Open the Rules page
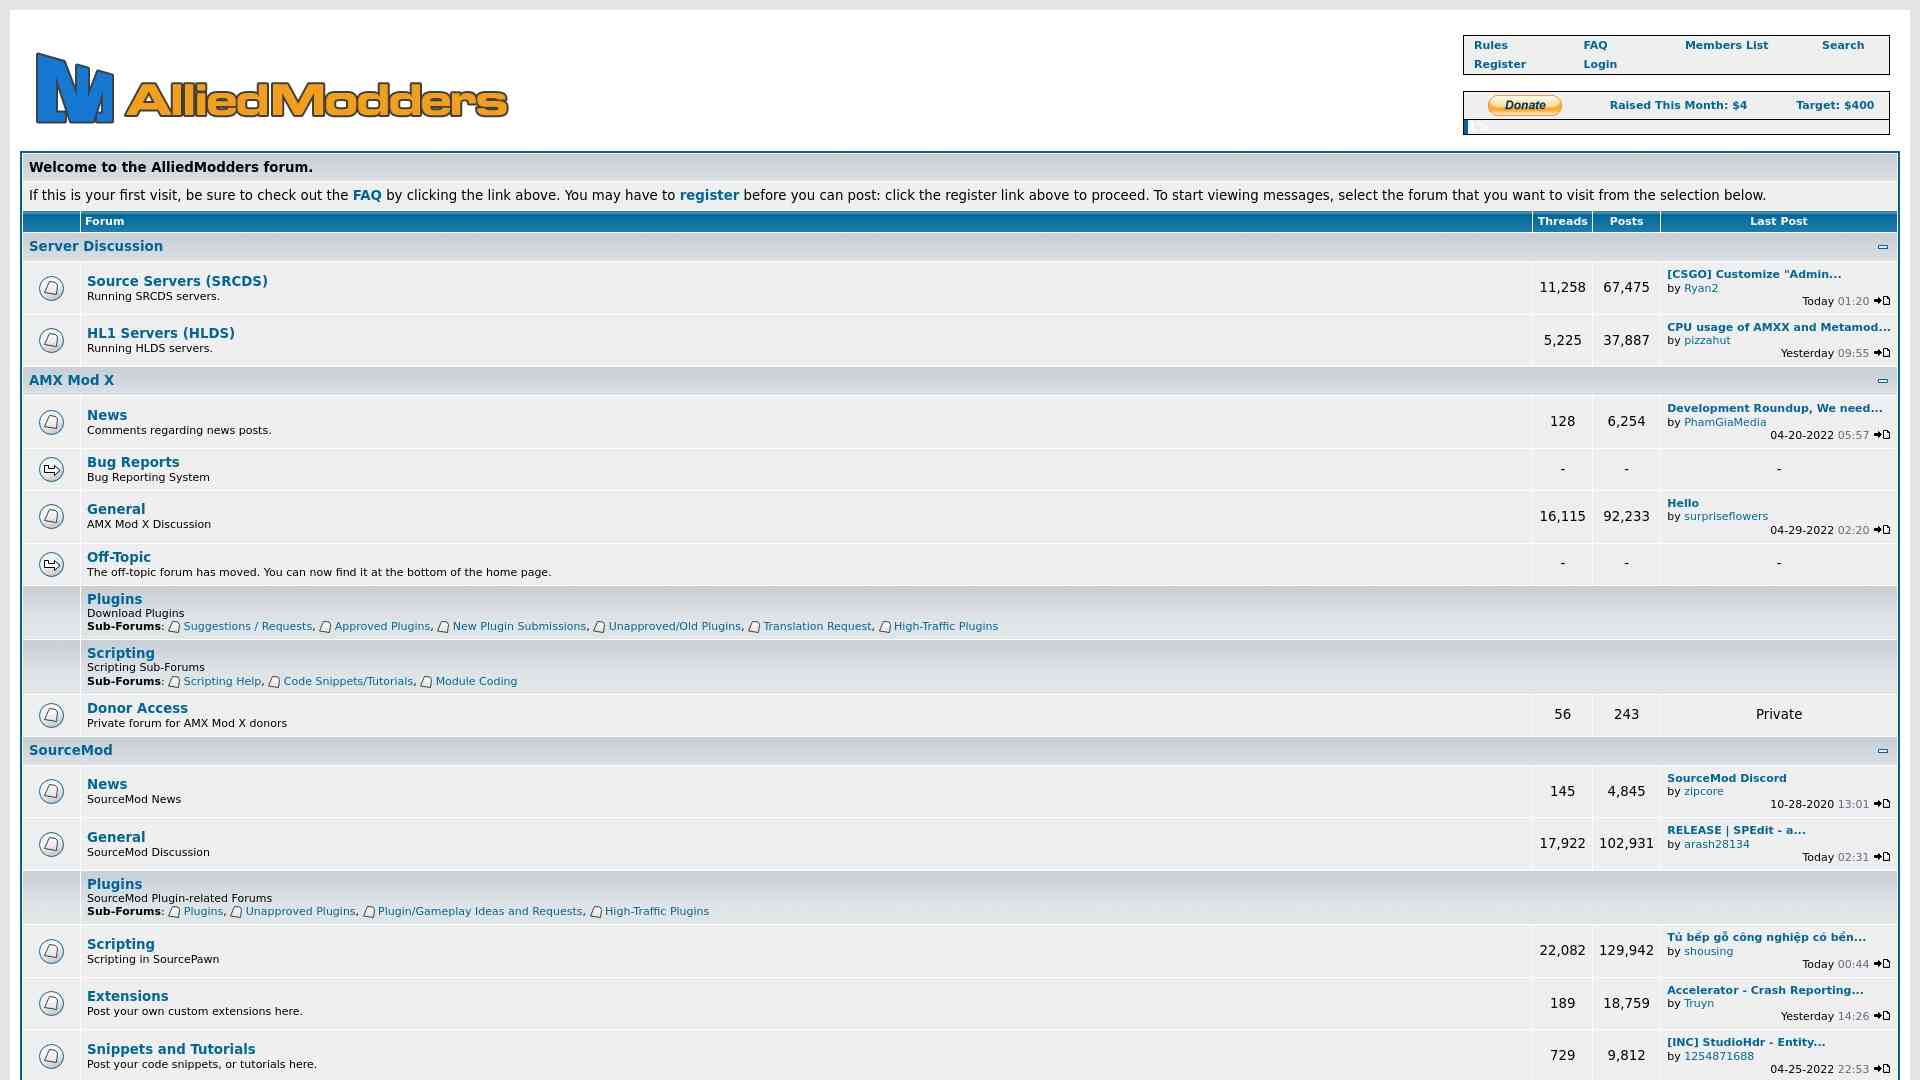Screen dimensions: 1920x1080 1490,45
